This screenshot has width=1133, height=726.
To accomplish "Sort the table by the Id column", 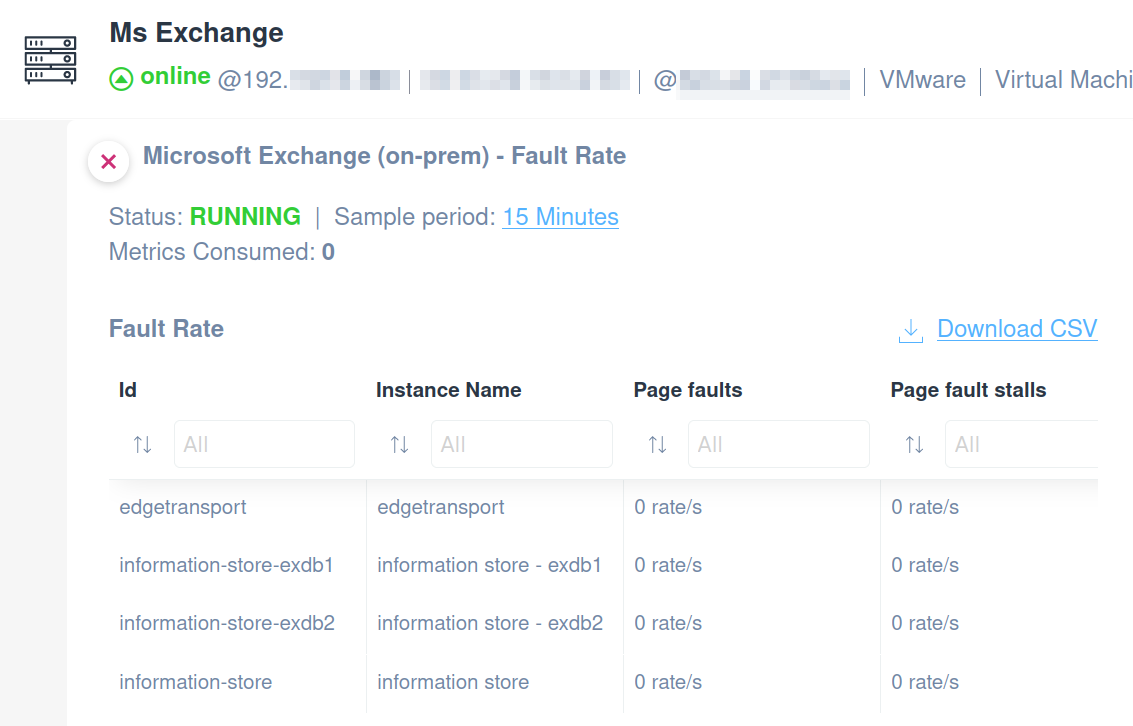I will [x=142, y=444].
